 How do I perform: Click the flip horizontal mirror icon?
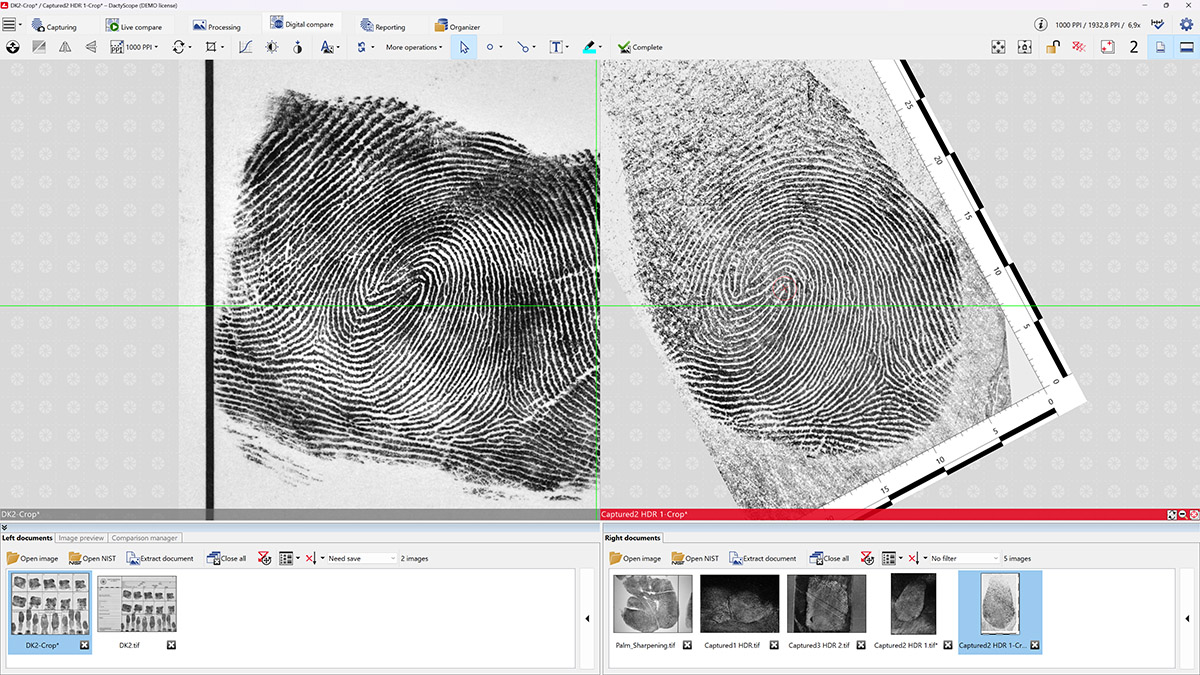tap(65, 47)
